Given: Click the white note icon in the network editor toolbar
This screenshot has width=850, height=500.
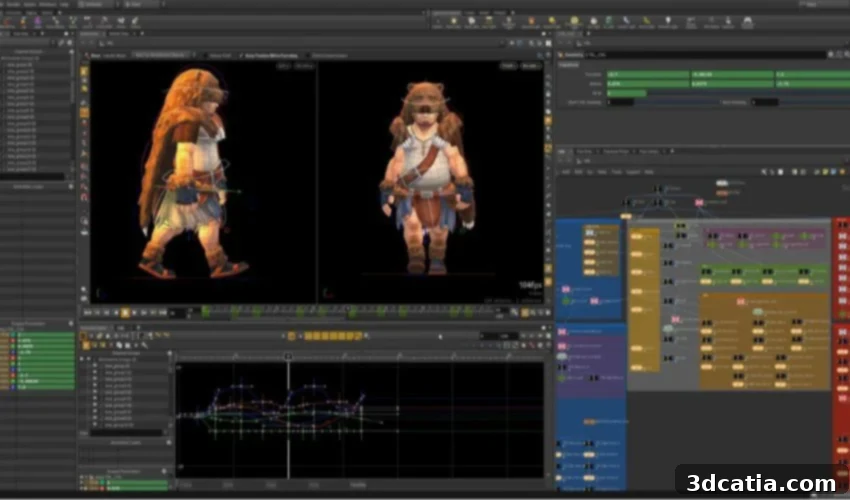Looking at the screenshot, I should (781, 172).
